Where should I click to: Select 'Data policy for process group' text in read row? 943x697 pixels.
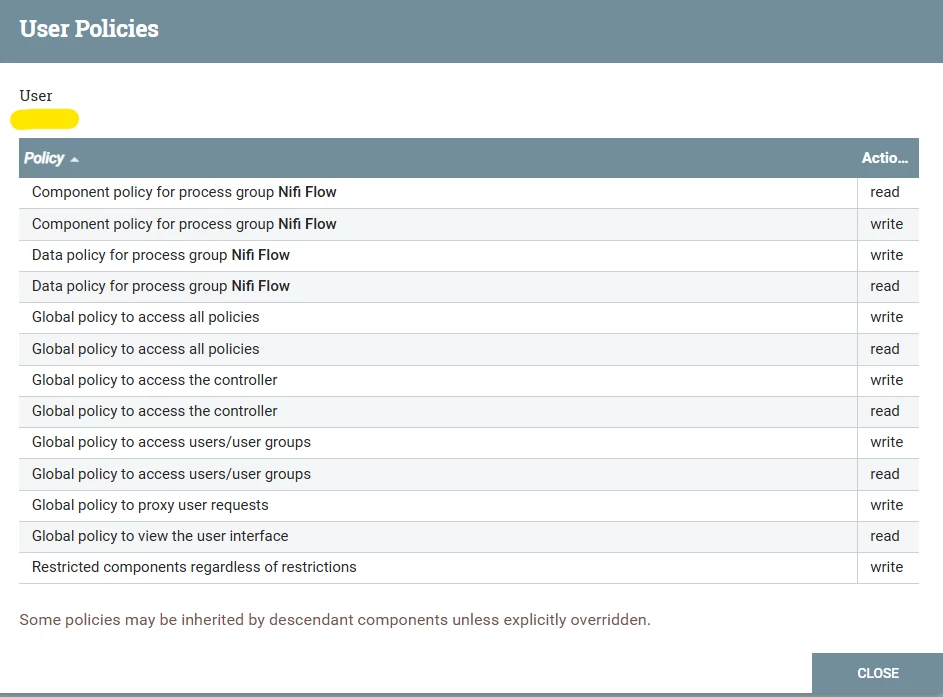pyautogui.click(x=129, y=286)
